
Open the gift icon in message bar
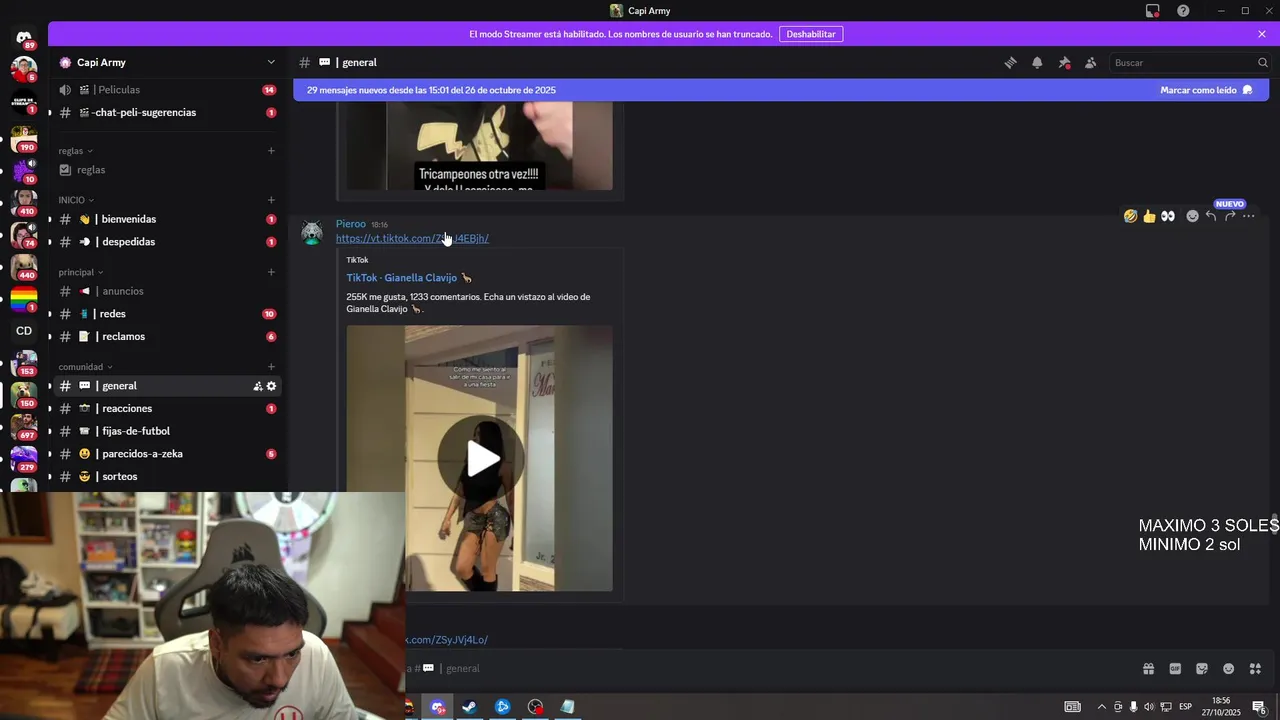click(1148, 669)
